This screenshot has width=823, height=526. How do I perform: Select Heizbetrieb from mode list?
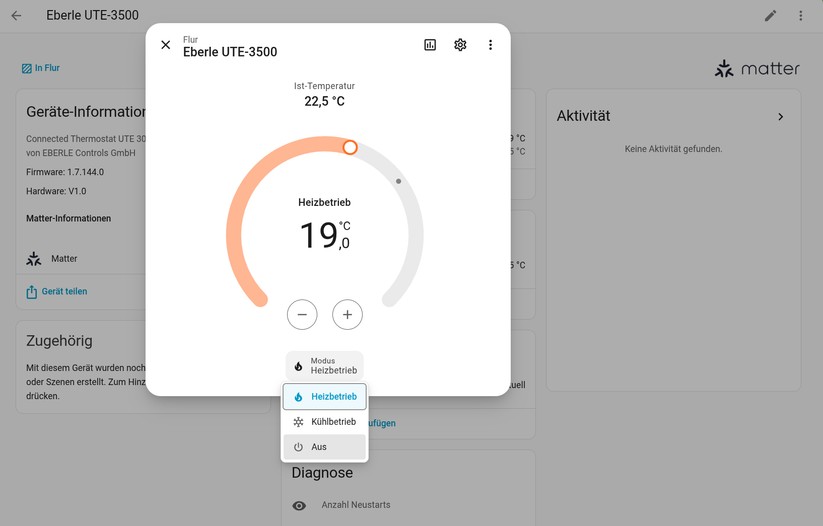pos(324,396)
